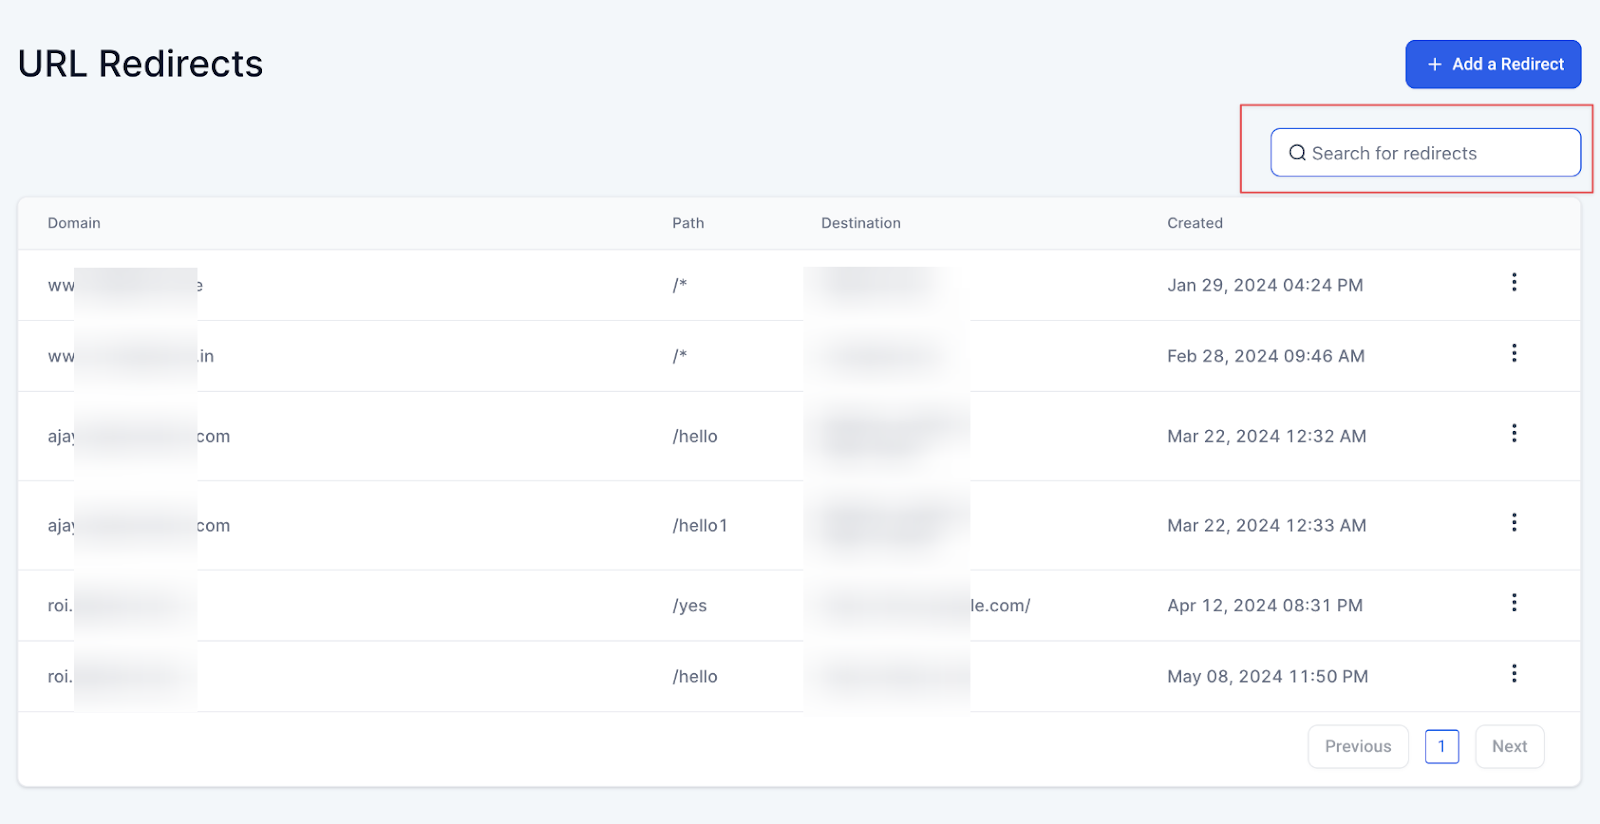Open three-dot menu for /hello1 redirect
This screenshot has height=824, width=1600.
[x=1513, y=523]
